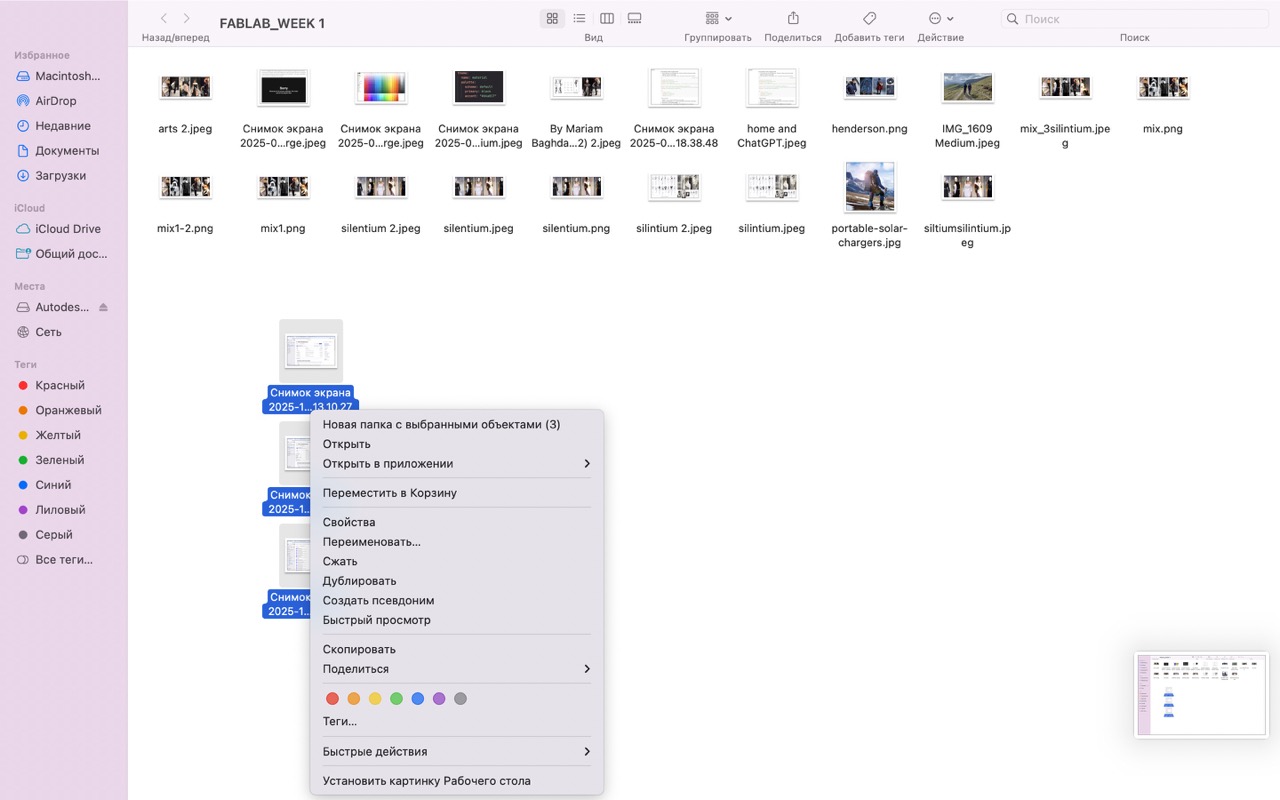Open AirDrop in the sidebar

(56, 101)
